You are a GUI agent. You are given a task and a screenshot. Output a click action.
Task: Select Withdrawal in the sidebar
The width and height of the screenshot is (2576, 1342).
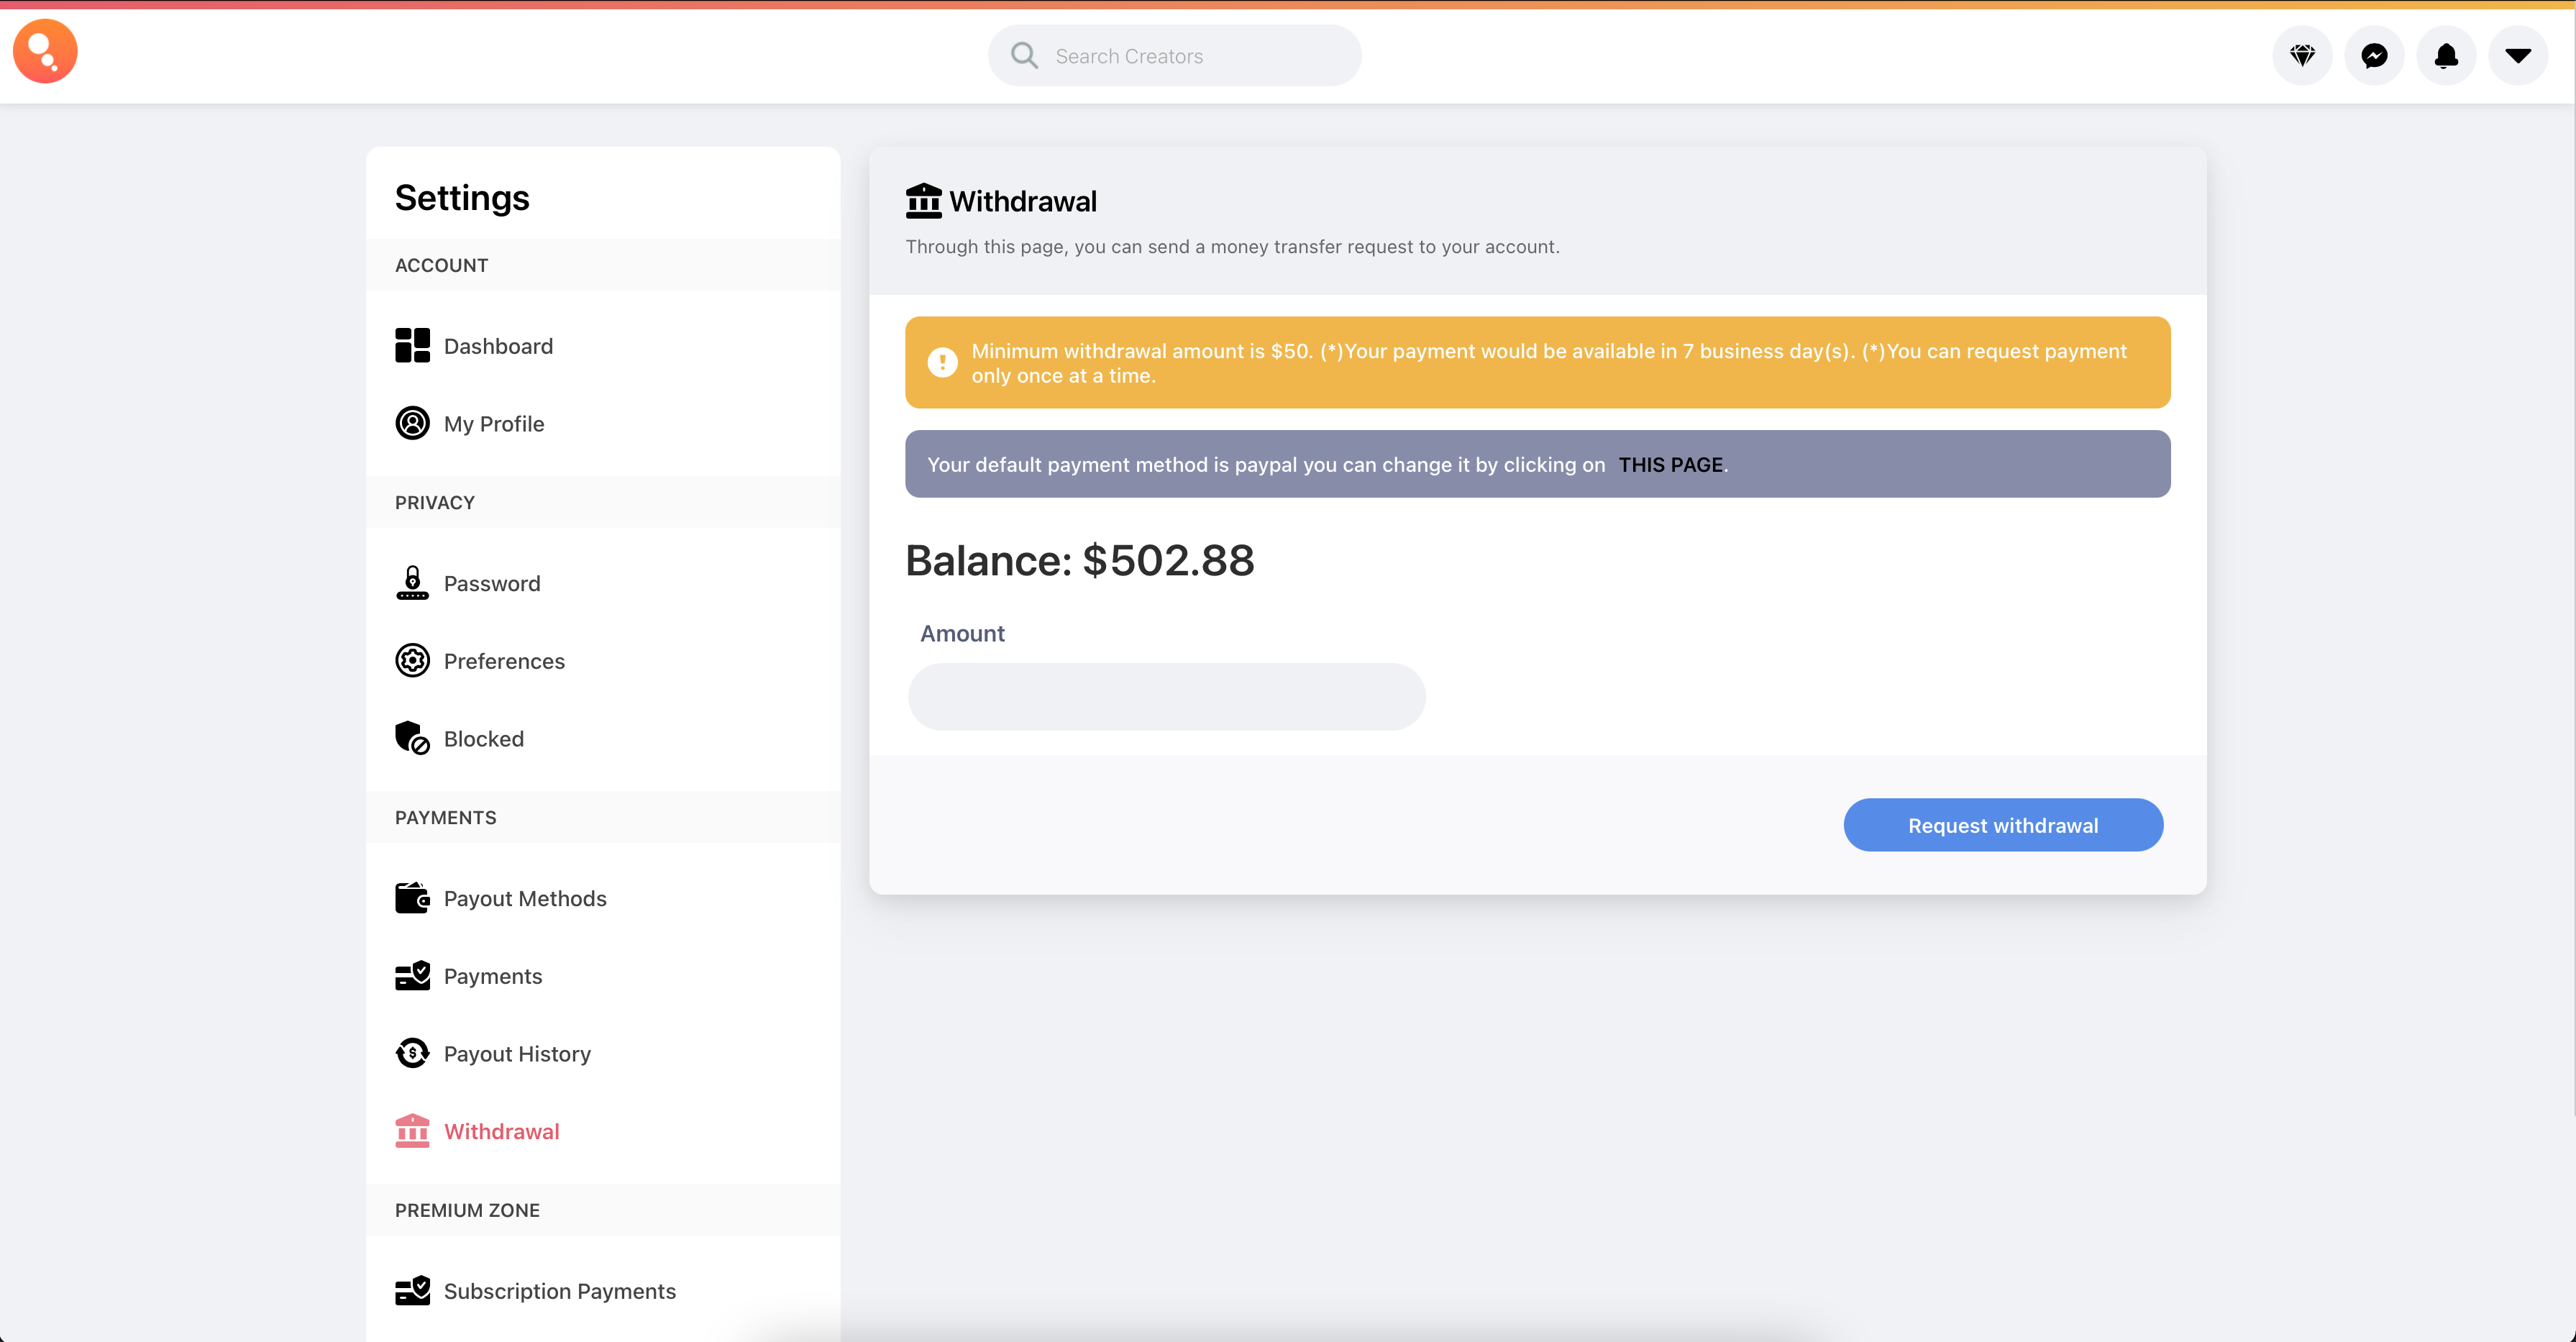pos(501,1131)
